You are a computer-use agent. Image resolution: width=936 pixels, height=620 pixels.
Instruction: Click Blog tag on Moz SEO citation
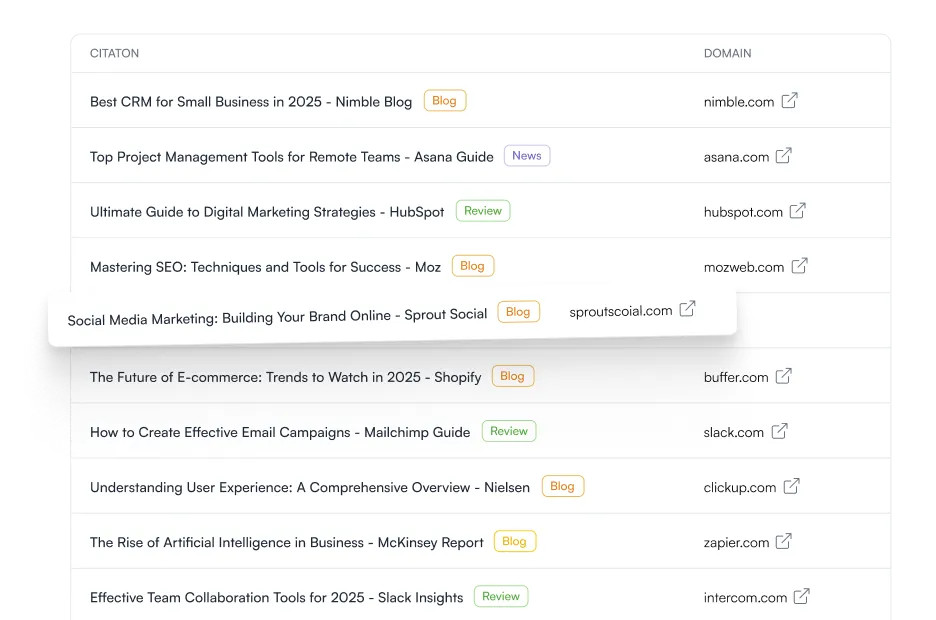tap(473, 266)
